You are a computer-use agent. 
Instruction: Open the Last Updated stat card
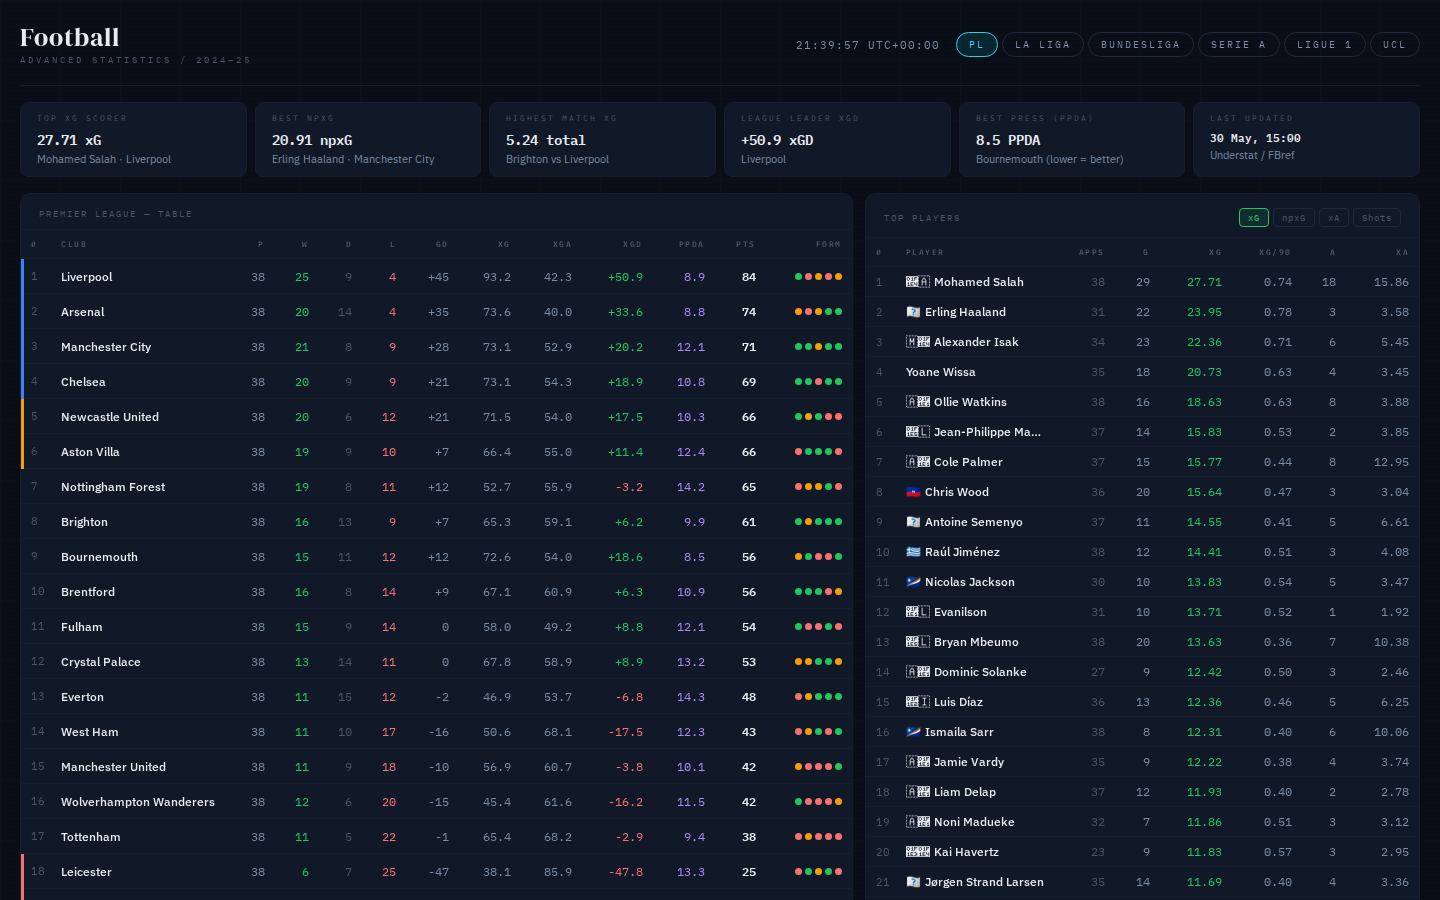tap(1306, 139)
